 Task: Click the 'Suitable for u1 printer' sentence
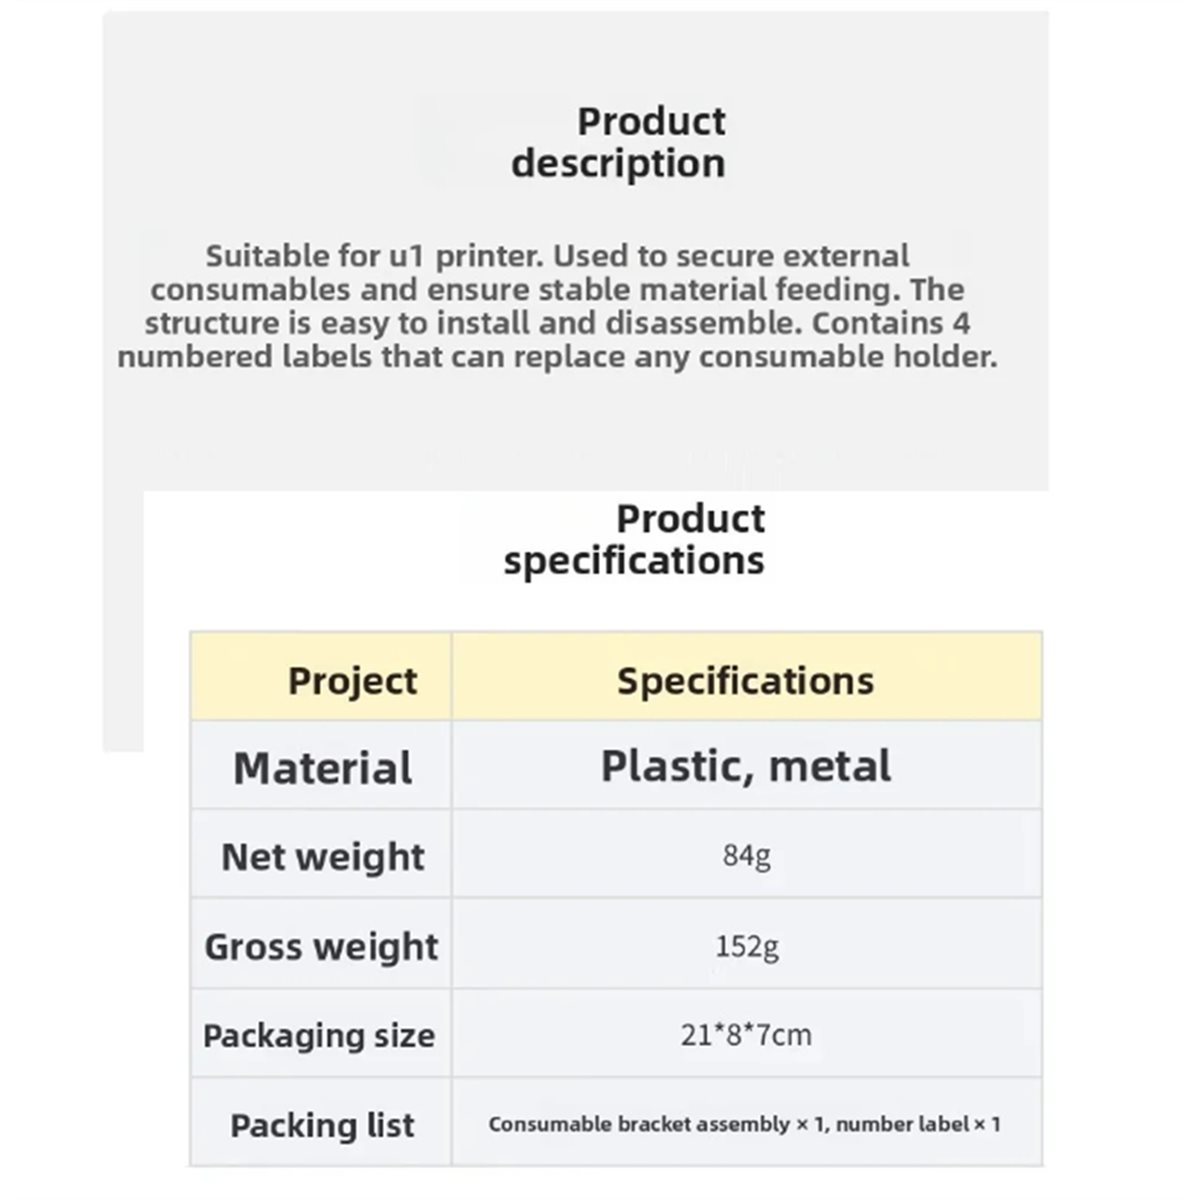click(x=375, y=256)
